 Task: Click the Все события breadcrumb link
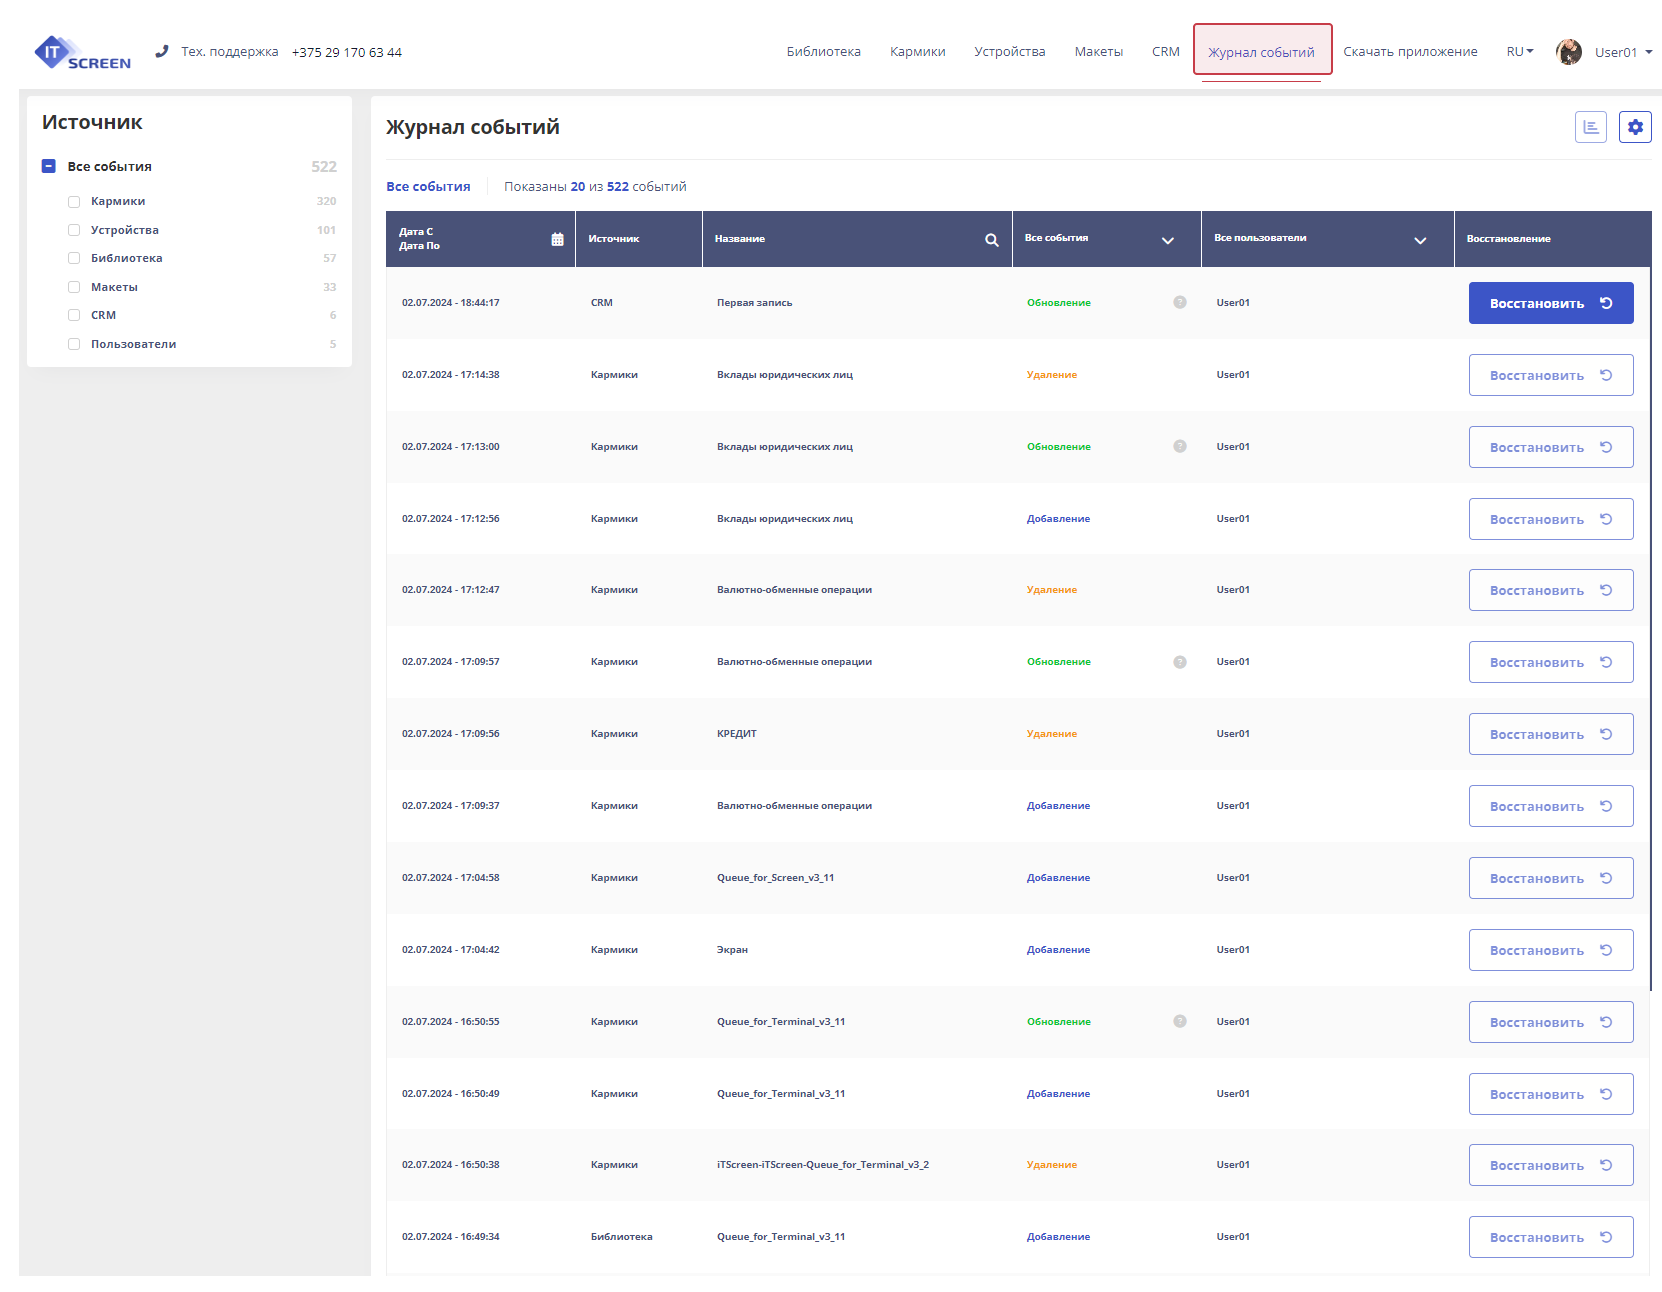click(428, 186)
